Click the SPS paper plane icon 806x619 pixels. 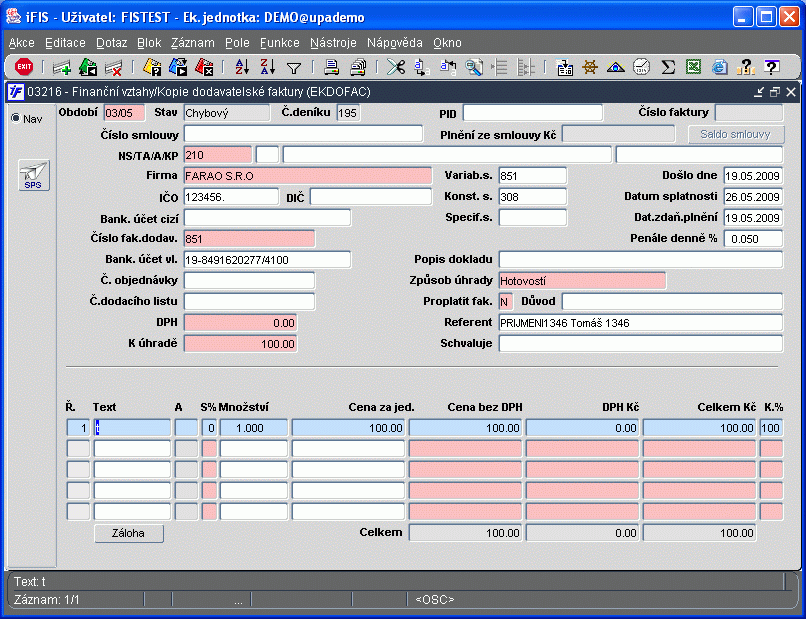tap(34, 175)
